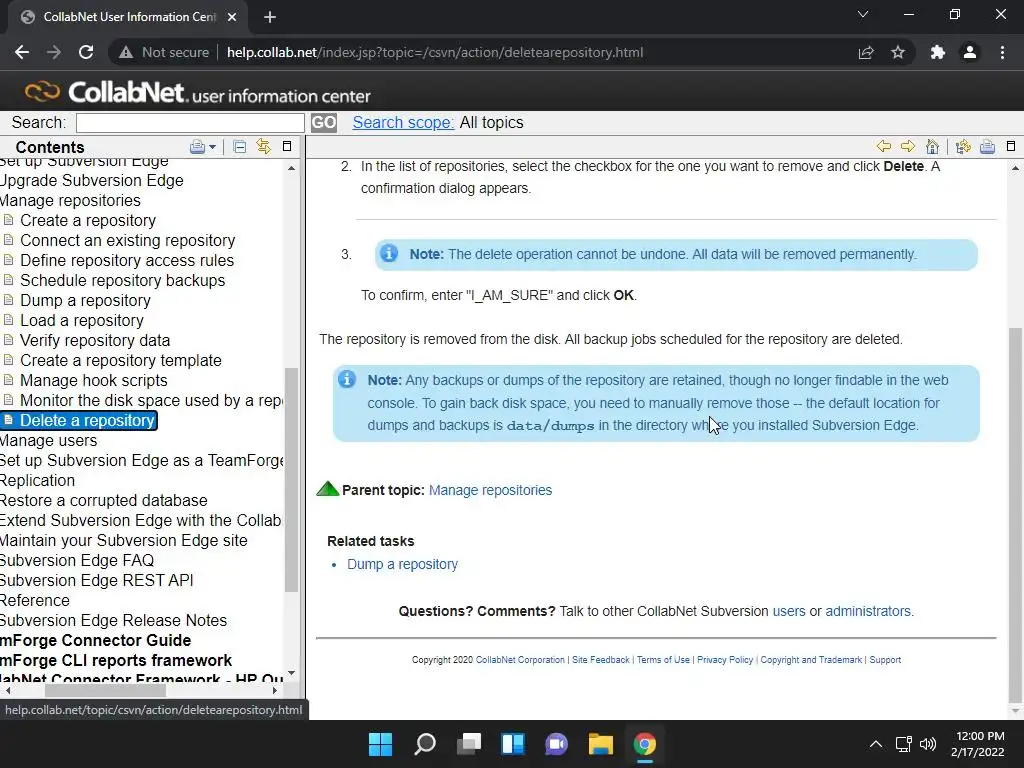1024x768 pixels.
Task: Click the Contents vertical scrollbar thumb
Action: 291,480
